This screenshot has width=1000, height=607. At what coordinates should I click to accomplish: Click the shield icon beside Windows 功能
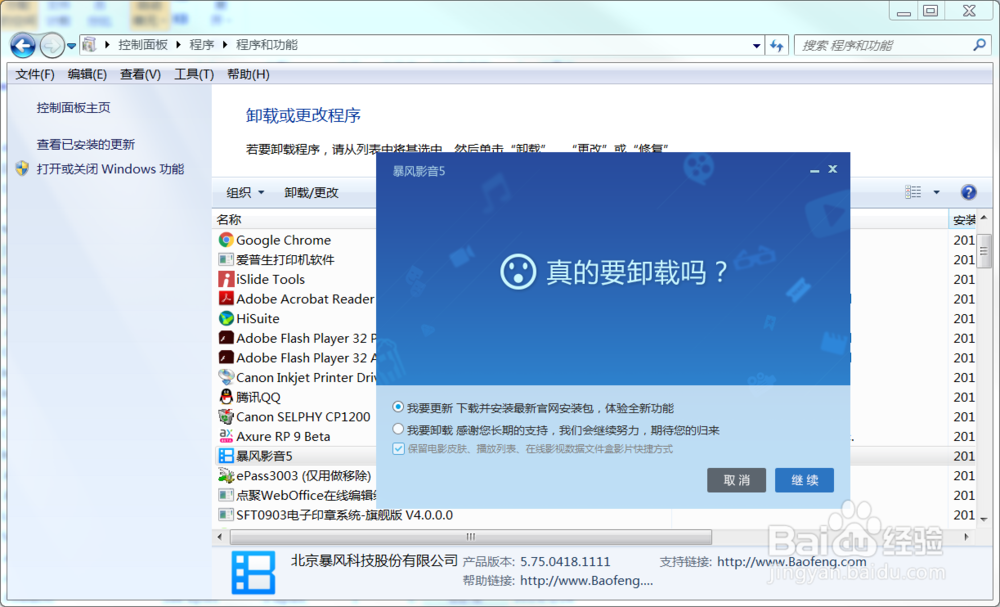pos(22,168)
